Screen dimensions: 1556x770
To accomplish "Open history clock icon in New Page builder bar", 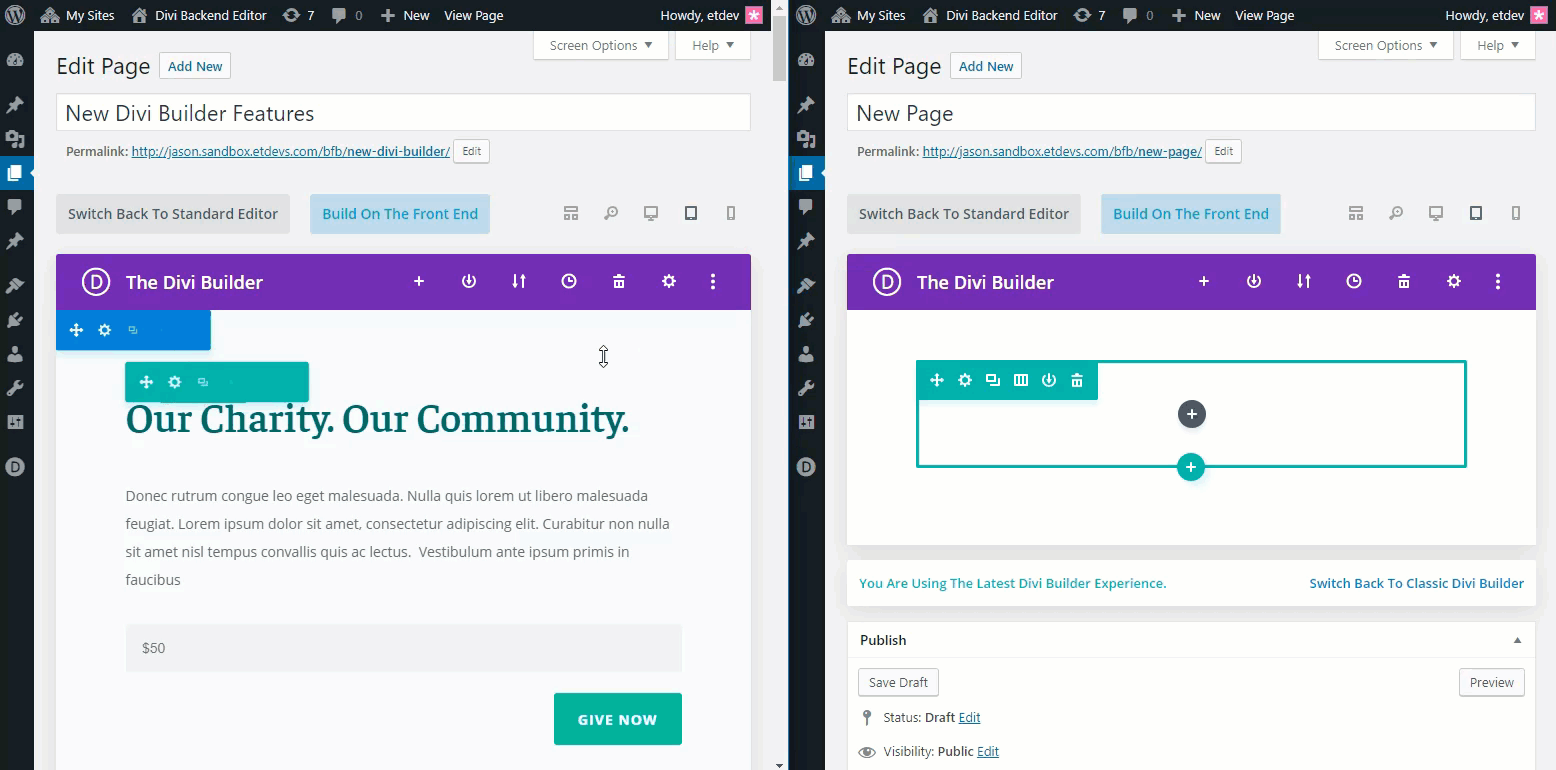I will (x=1354, y=282).
